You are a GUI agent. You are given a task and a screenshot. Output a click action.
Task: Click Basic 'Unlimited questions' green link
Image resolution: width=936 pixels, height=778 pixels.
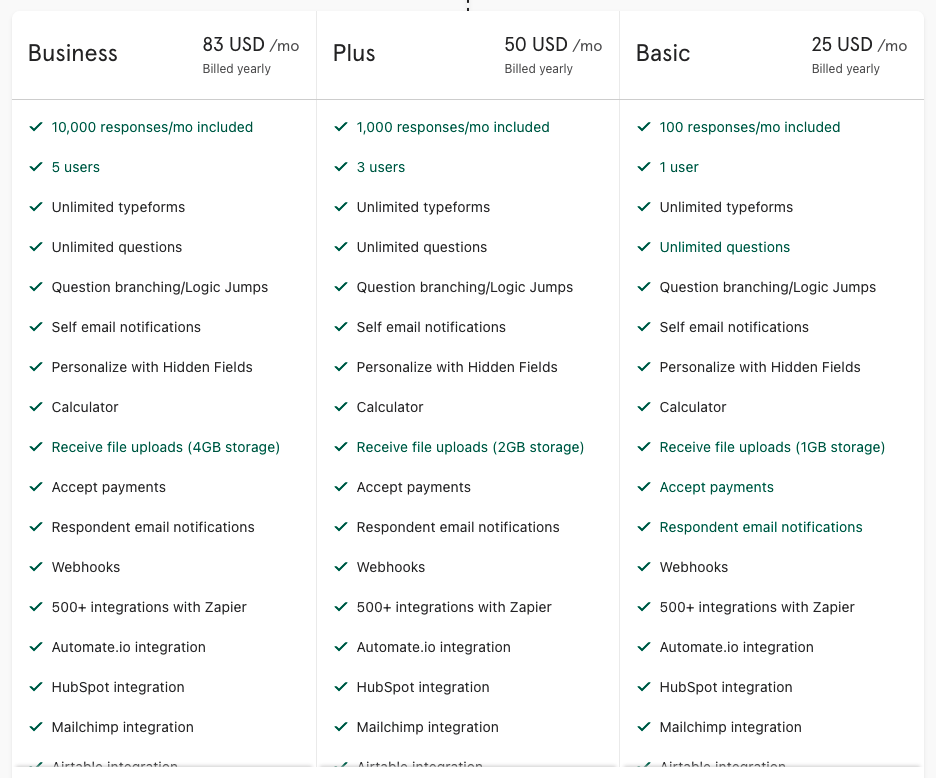(x=725, y=247)
